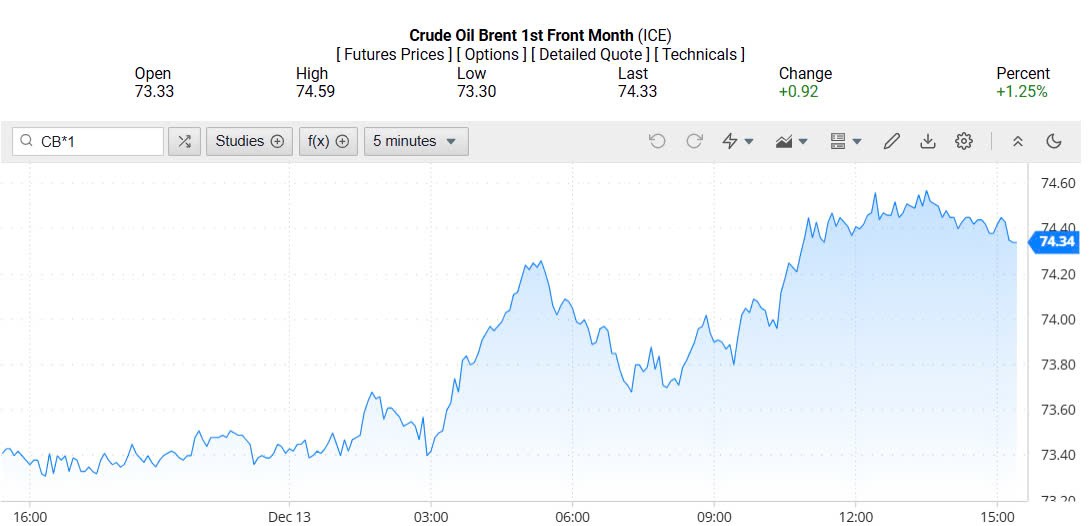Click the 74.34 current price marker
Screen dimensions: 1092x526
(1056, 241)
